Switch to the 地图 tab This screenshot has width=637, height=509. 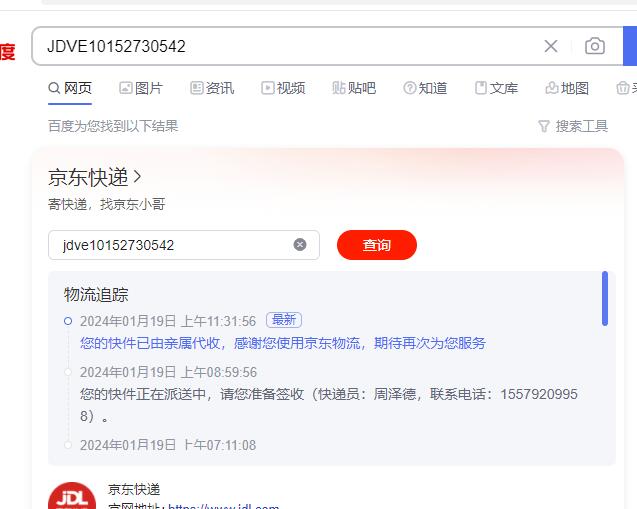[567, 88]
